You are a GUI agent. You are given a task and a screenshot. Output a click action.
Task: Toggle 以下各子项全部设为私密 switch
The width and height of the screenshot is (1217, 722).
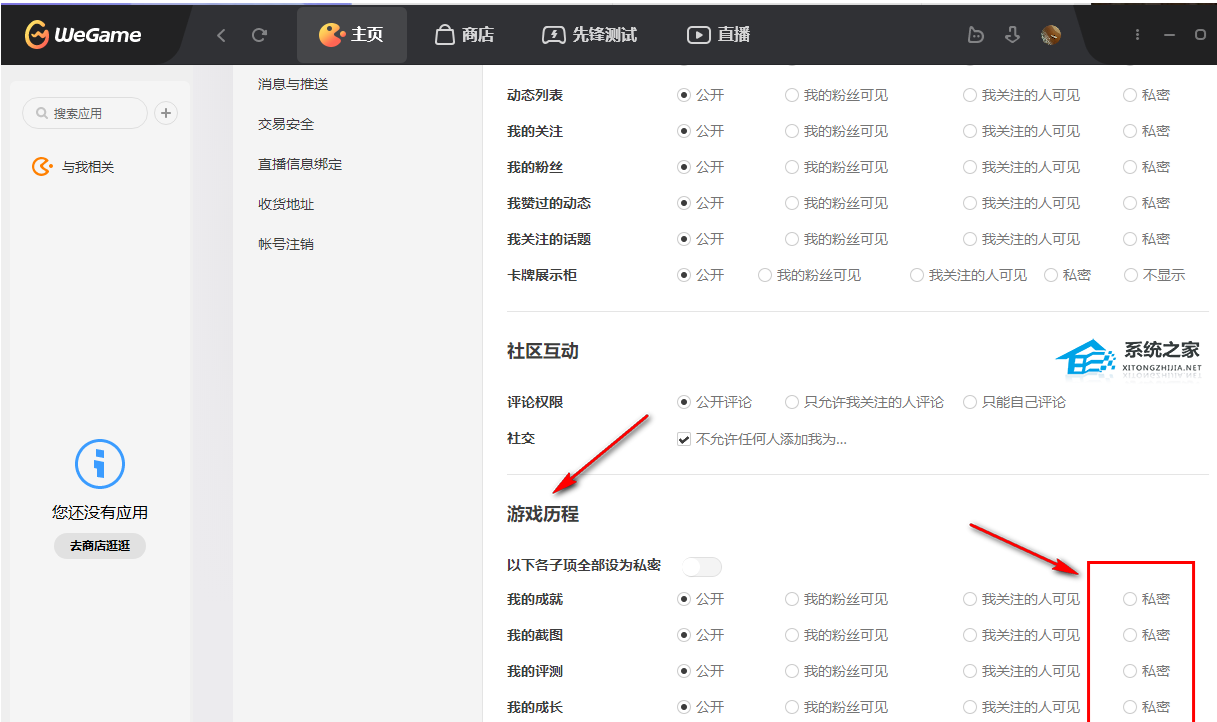point(701,567)
